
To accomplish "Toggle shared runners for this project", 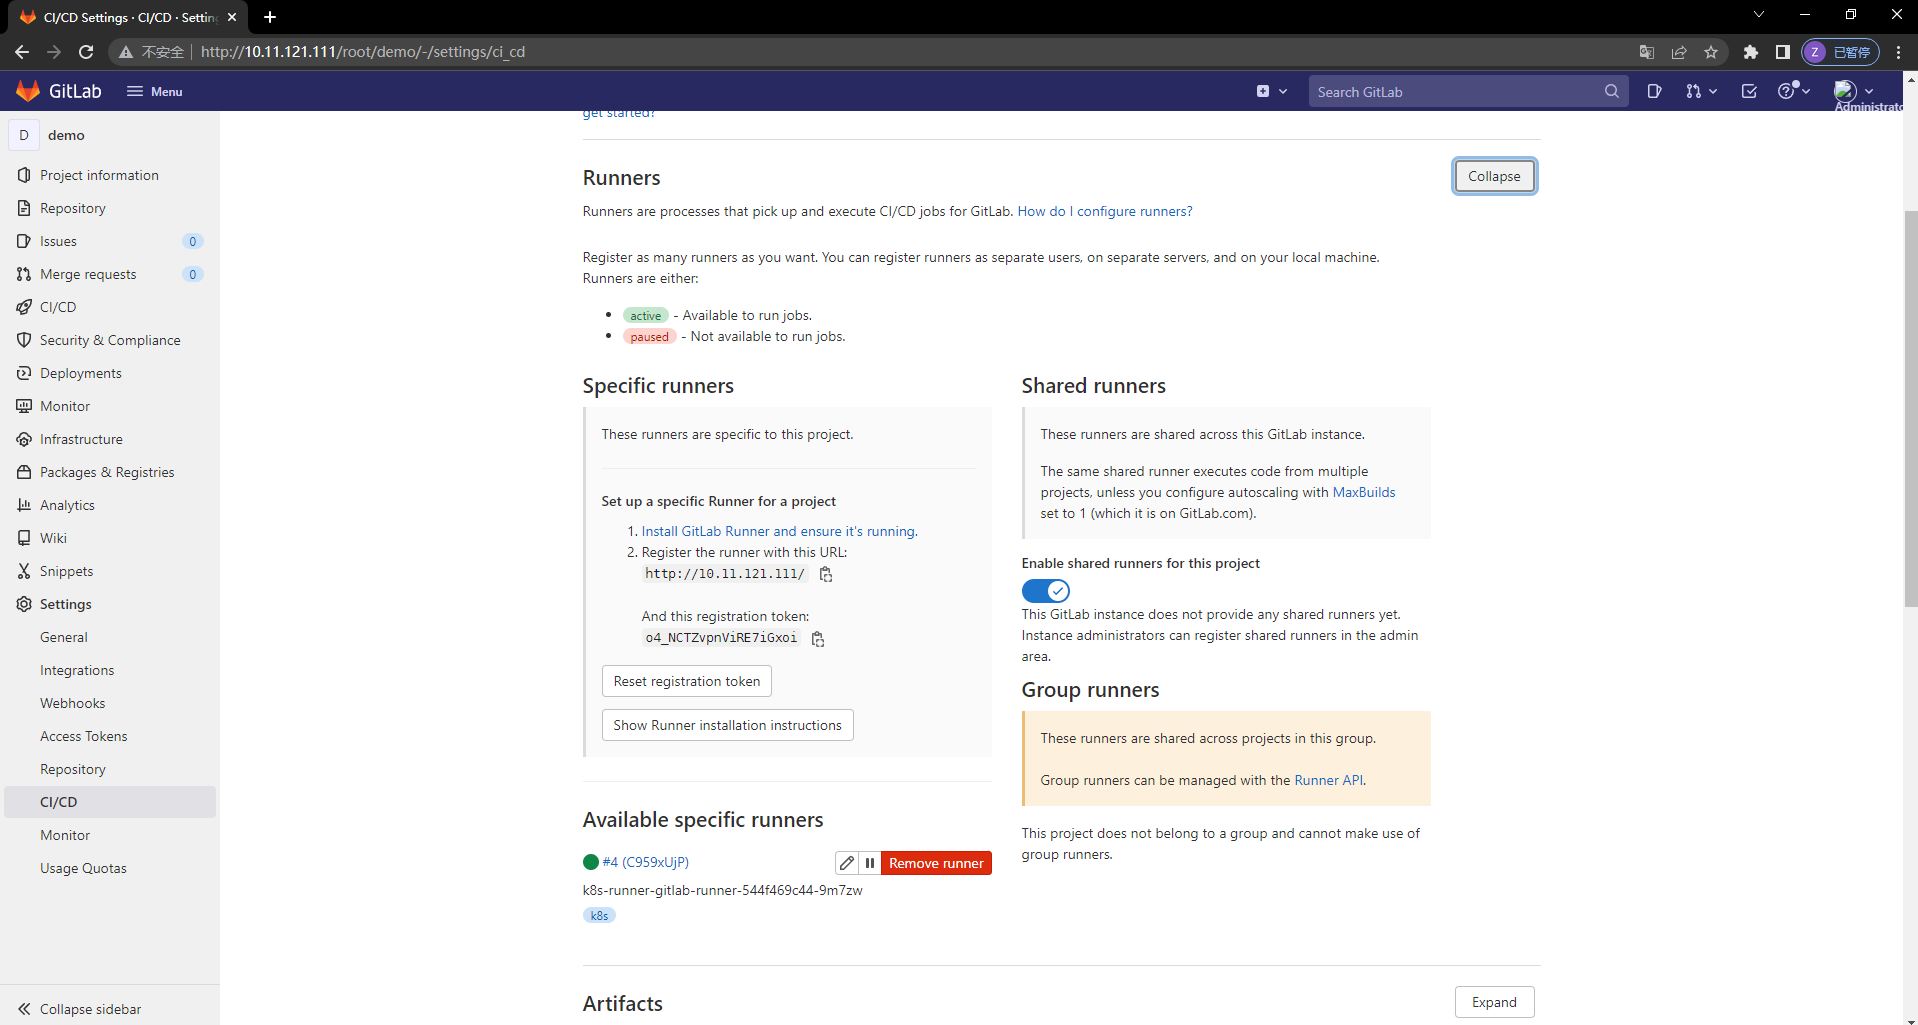I will click(1046, 591).
